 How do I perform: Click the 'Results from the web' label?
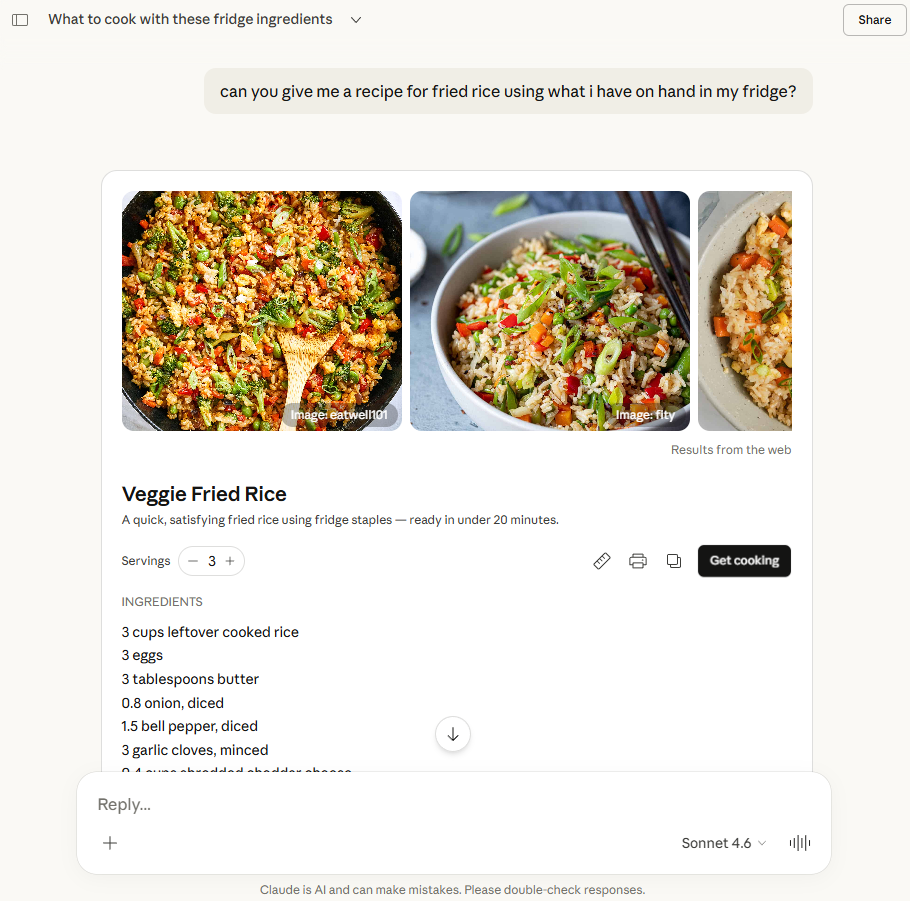click(x=730, y=450)
